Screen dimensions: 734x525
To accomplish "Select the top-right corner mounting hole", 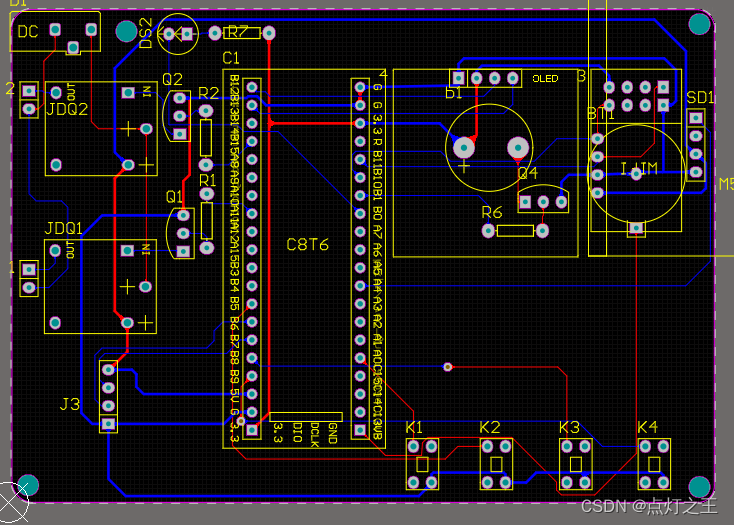I will click(699, 24).
